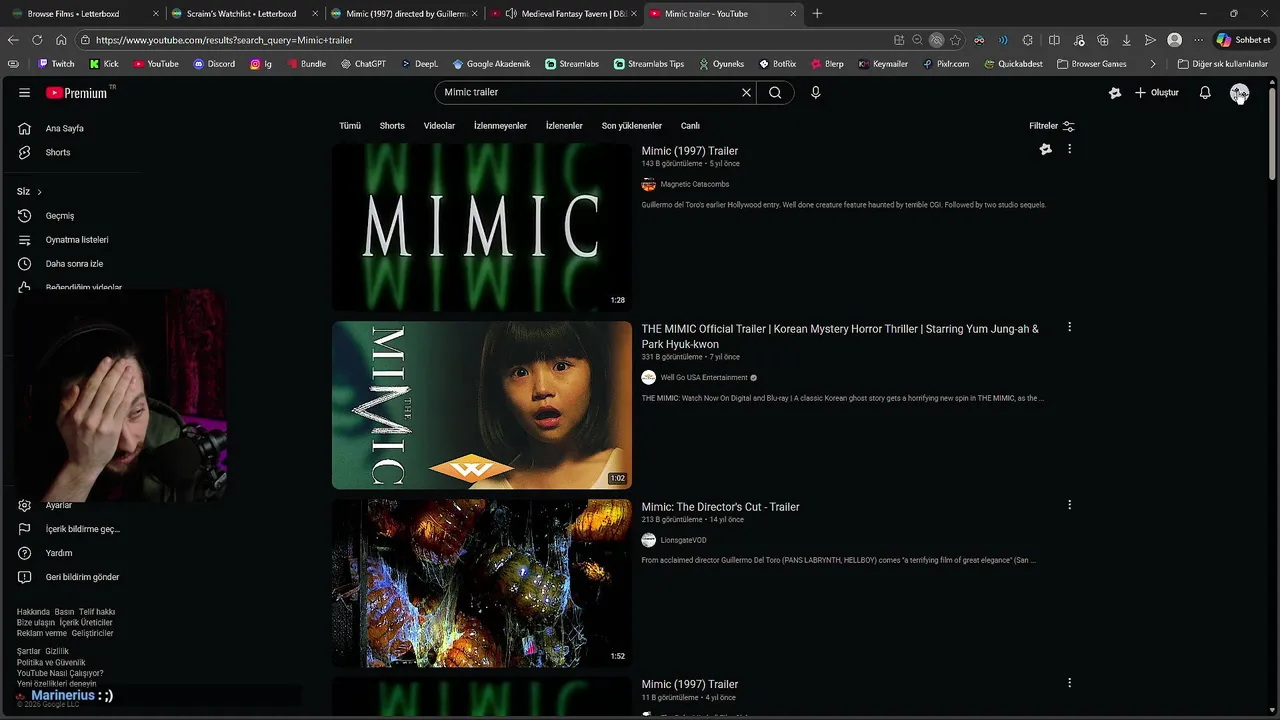Open Well Go USA Entertainment channel

pos(704,378)
